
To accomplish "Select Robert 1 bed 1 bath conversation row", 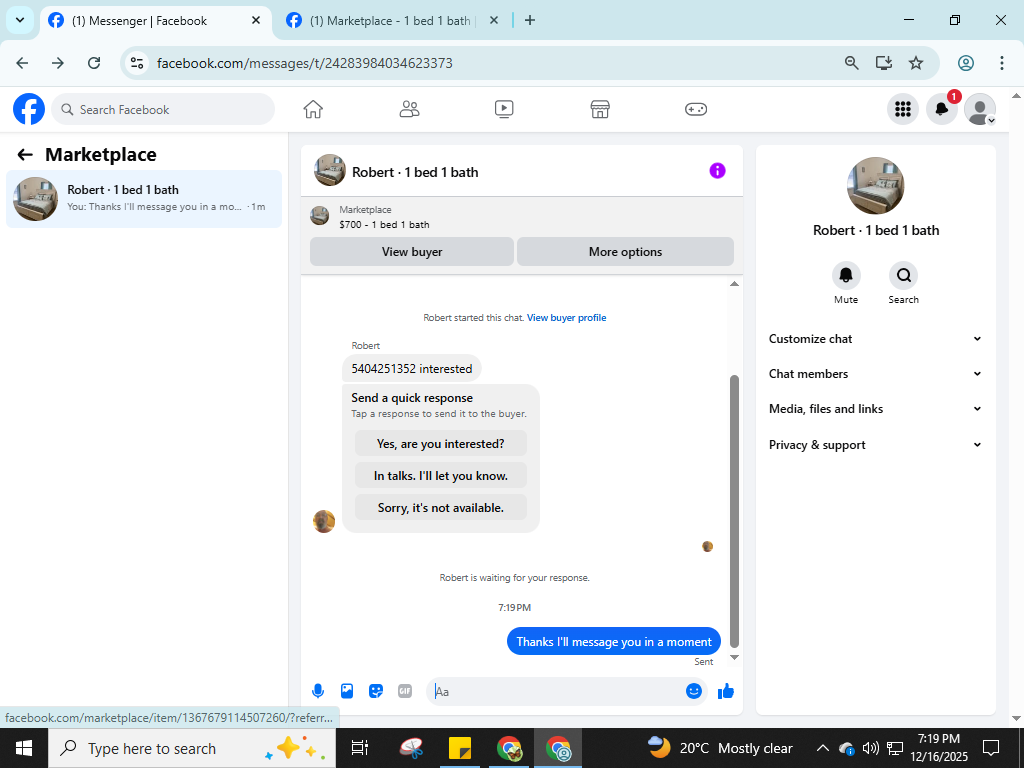I will click(x=144, y=199).
